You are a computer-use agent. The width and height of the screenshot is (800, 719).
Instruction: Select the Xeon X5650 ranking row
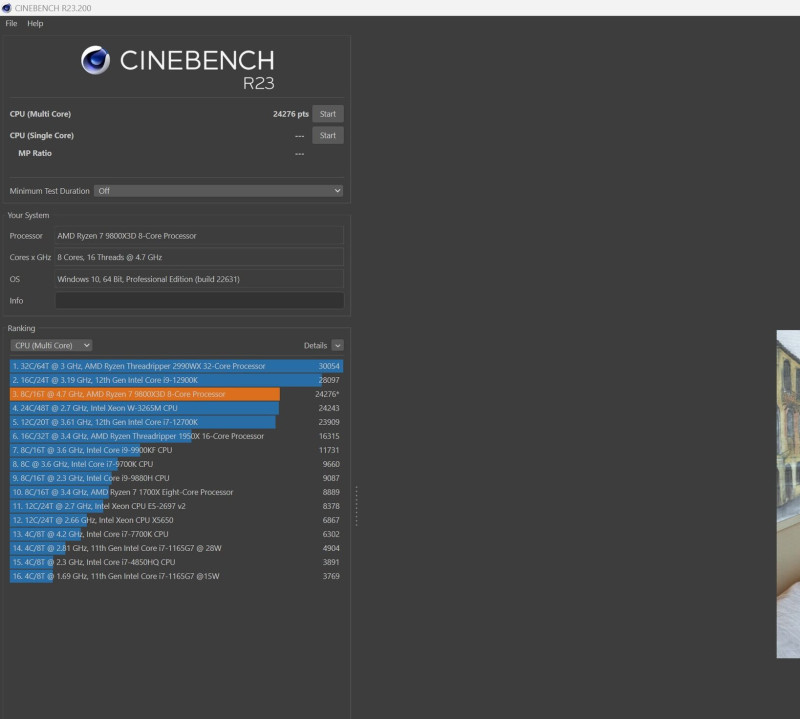[177, 520]
